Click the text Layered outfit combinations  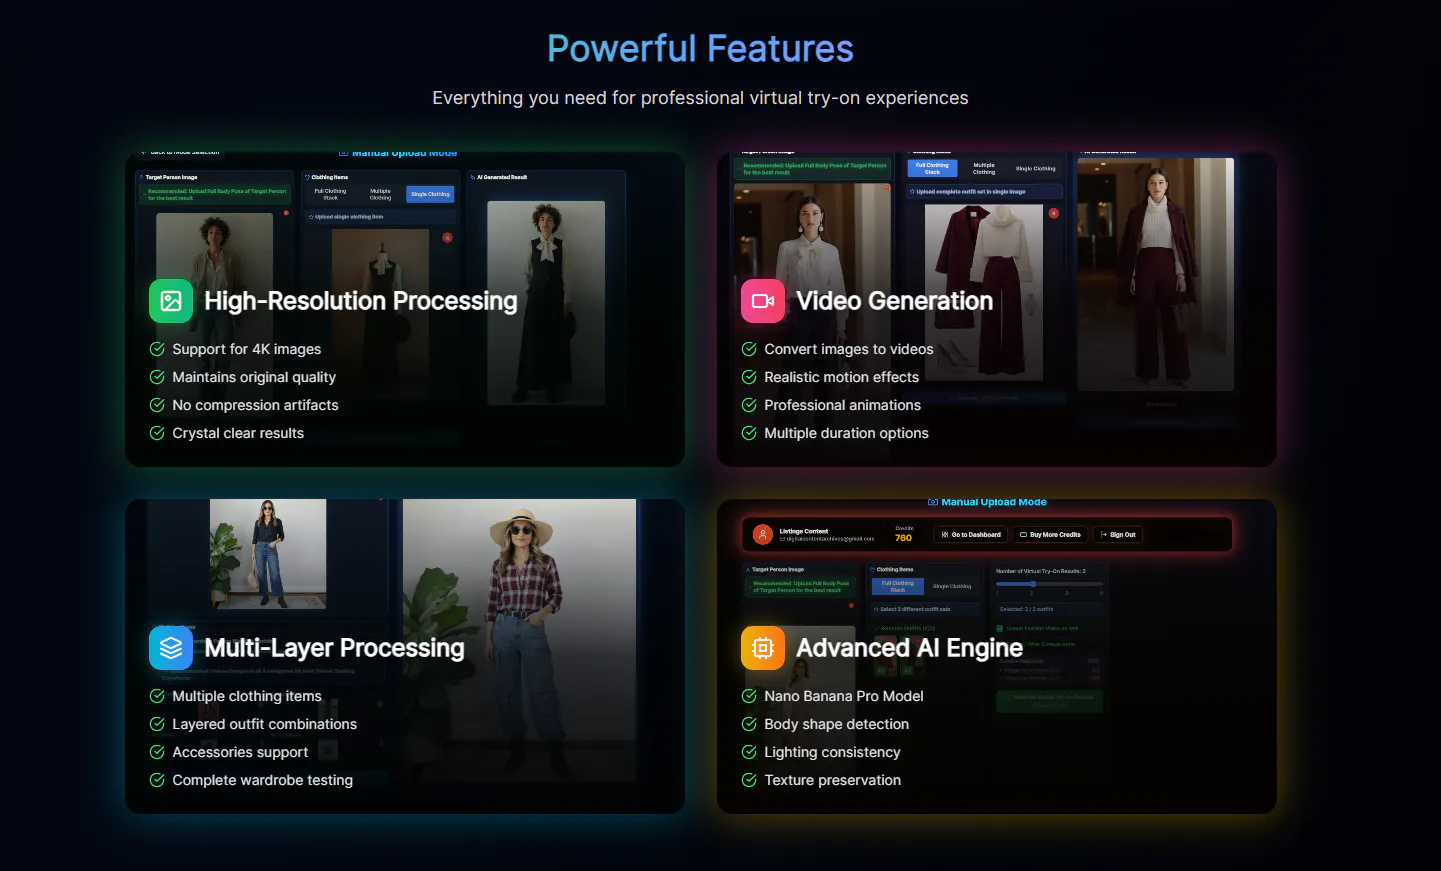tap(265, 724)
